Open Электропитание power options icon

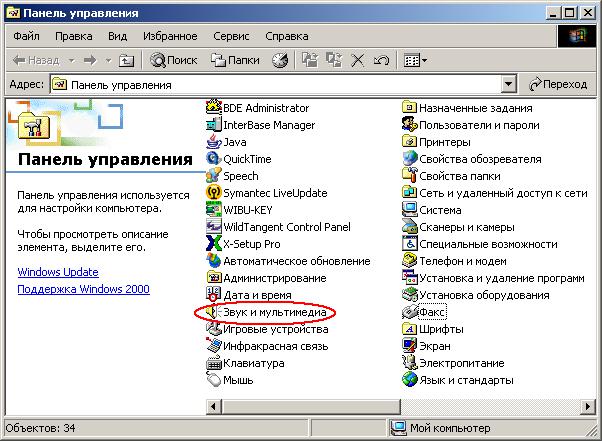[410, 363]
